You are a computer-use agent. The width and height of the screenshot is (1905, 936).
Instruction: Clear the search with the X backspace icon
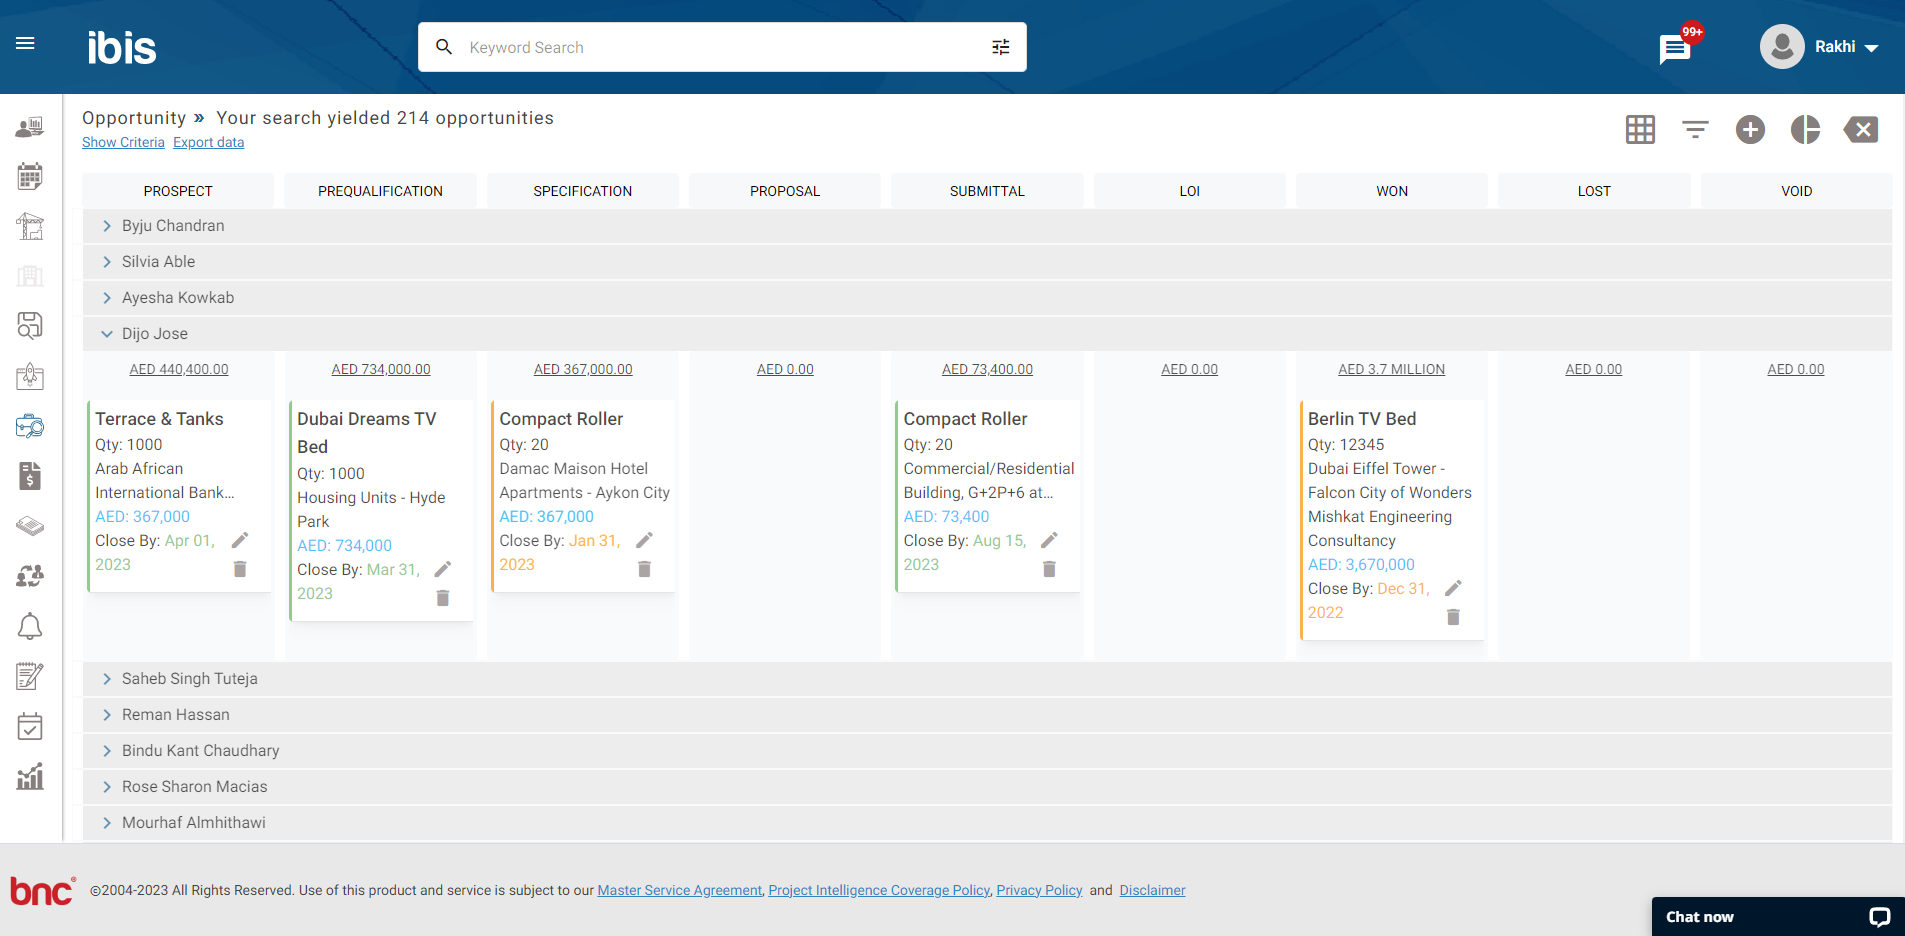coord(1860,129)
